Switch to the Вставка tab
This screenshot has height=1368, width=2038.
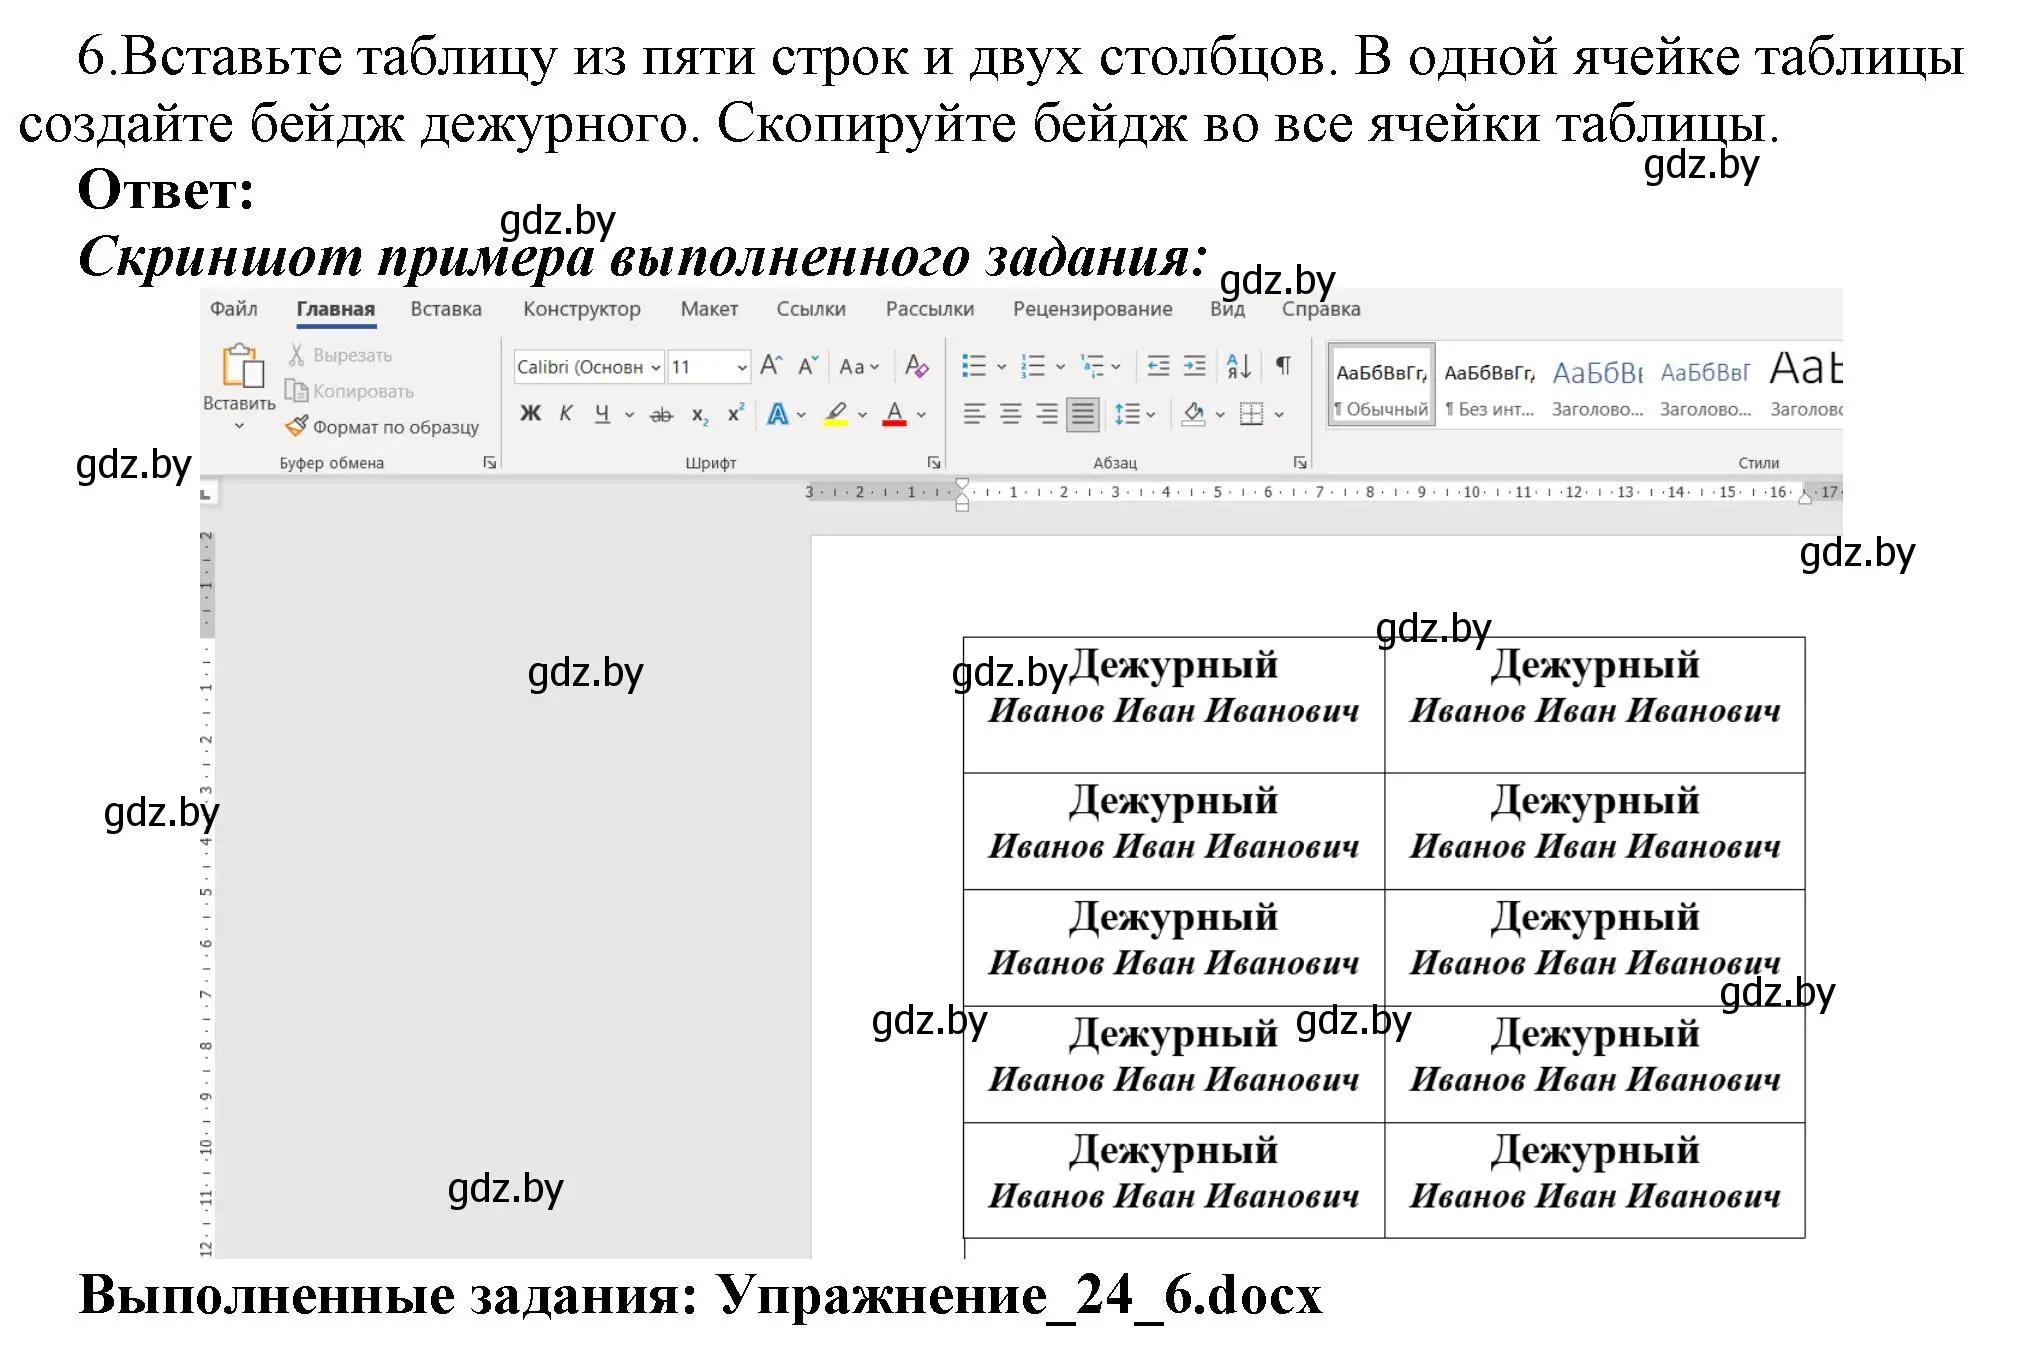[446, 309]
